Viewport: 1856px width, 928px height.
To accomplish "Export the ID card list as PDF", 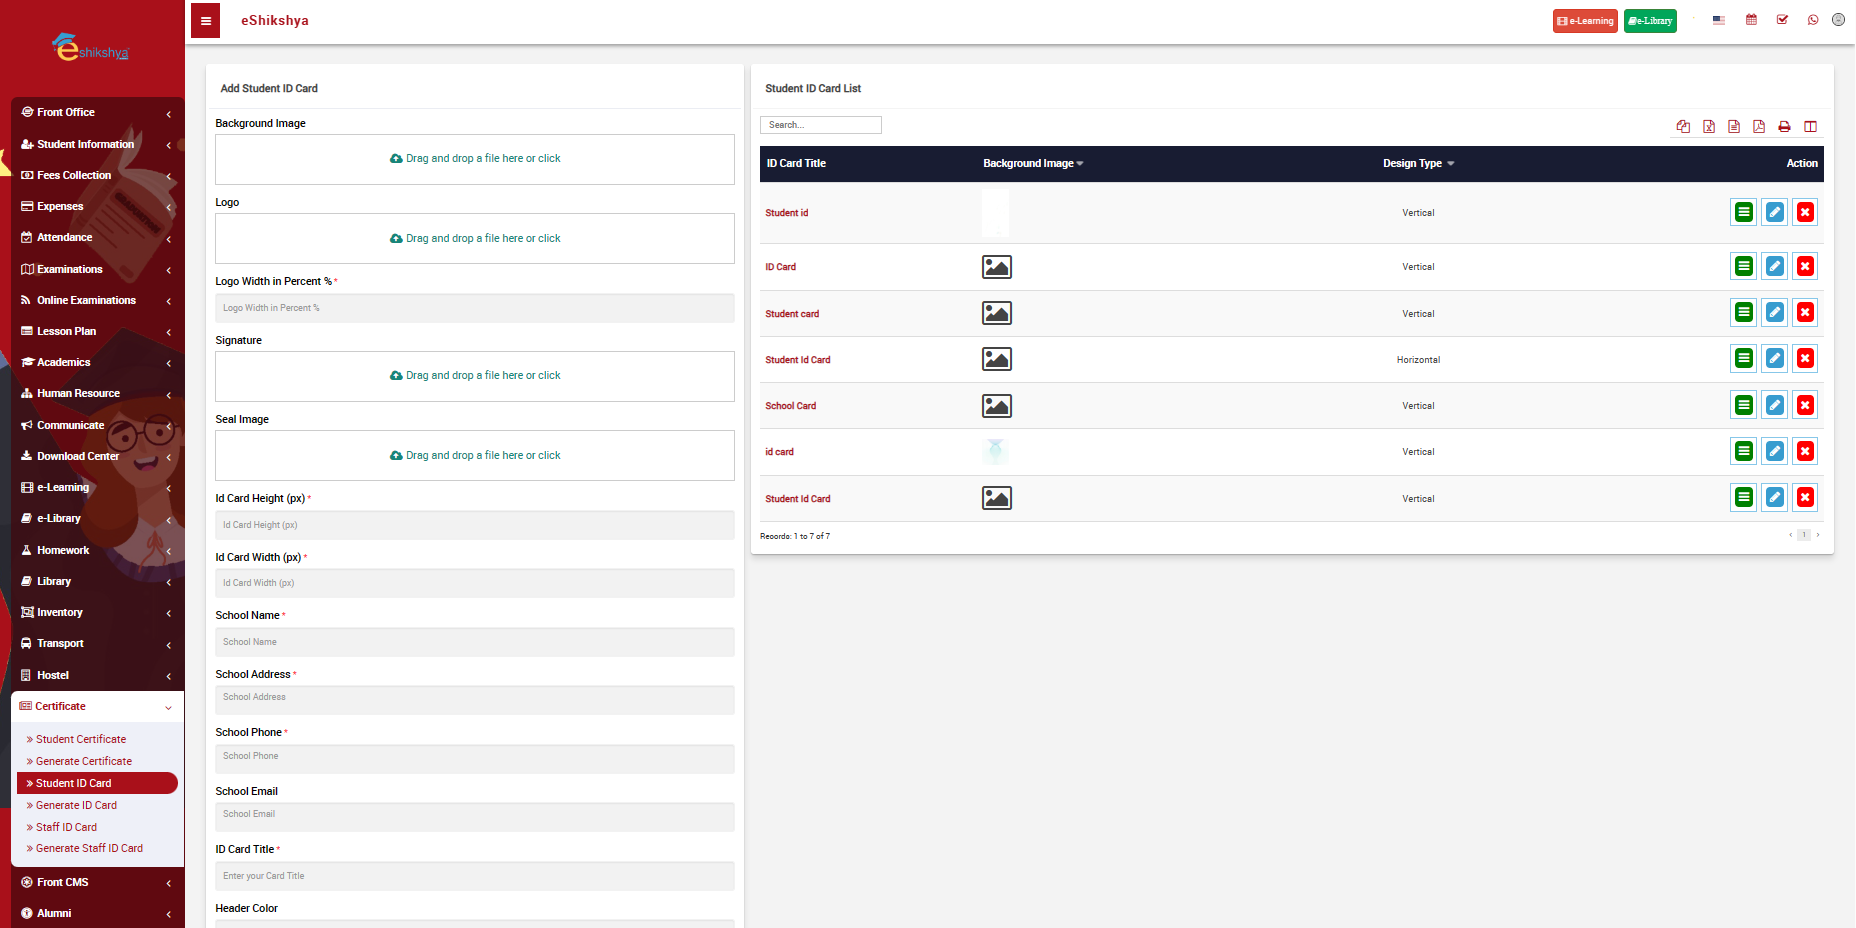I will [1759, 126].
